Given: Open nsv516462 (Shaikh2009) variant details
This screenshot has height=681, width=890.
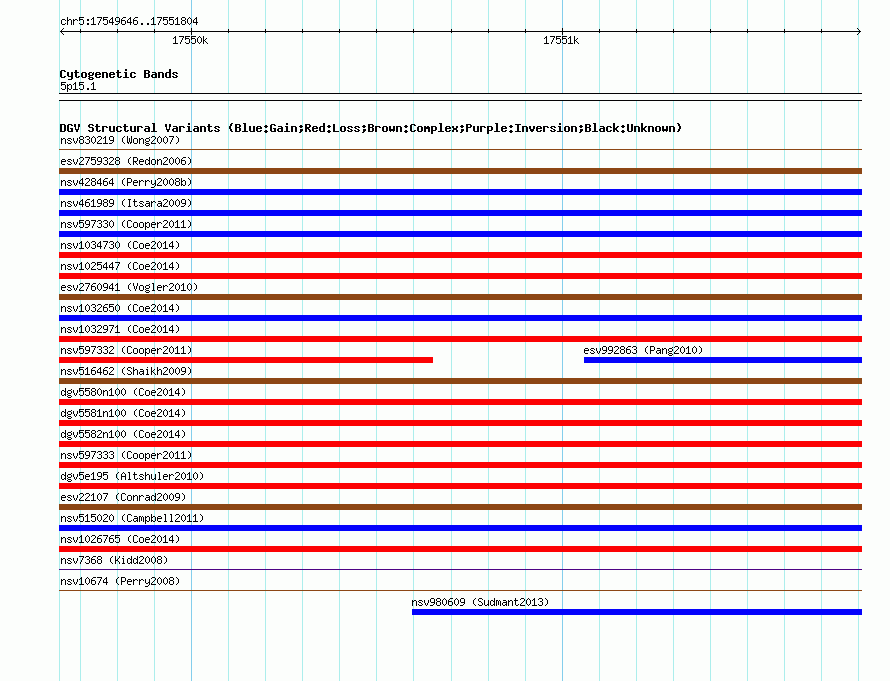Looking at the screenshot, I should [126, 371].
